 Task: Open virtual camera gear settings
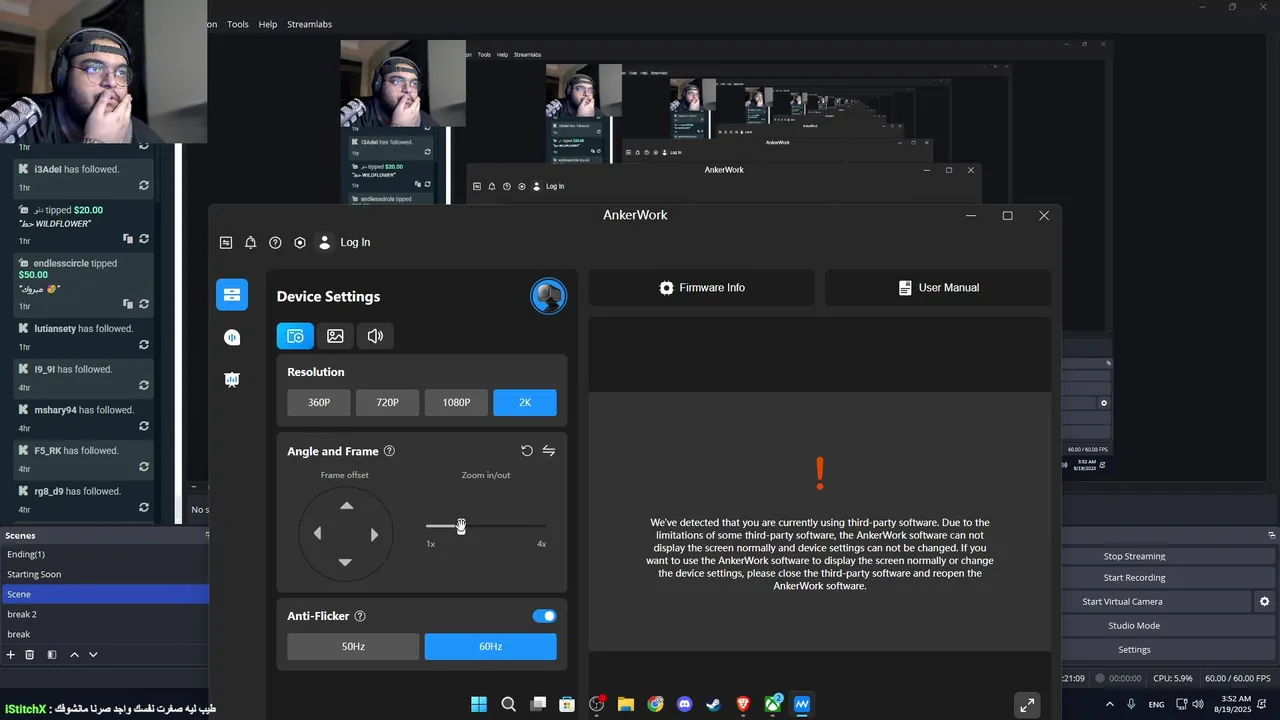pyautogui.click(x=1265, y=602)
